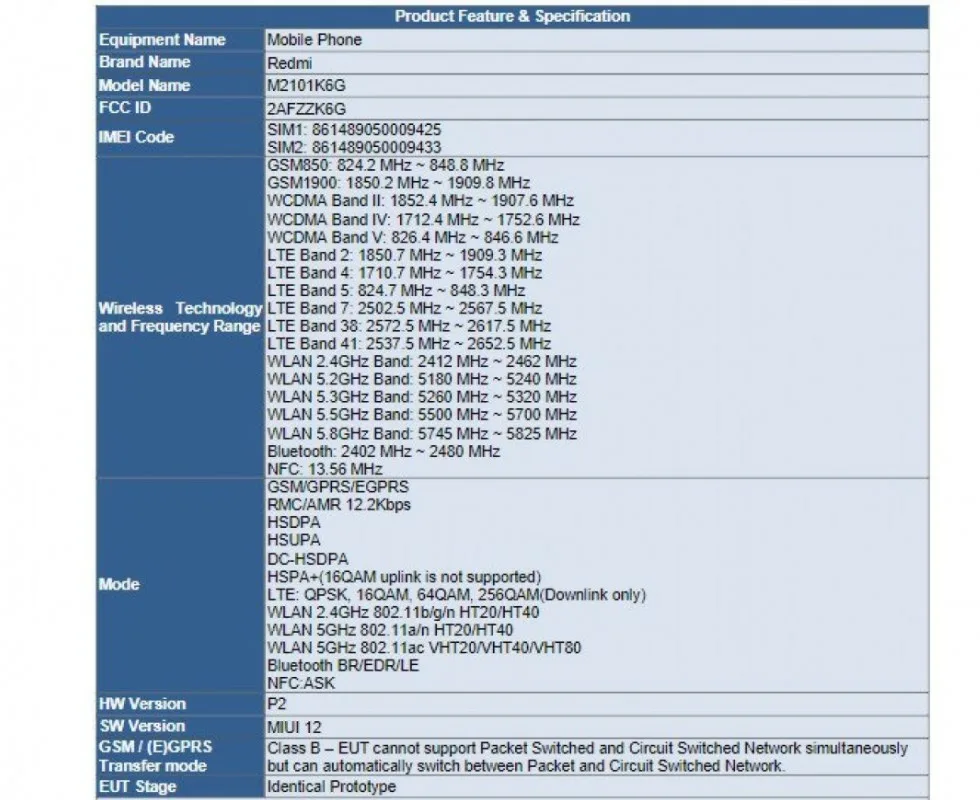Select the 'WCDMA Band II' frequency line

click(421, 201)
